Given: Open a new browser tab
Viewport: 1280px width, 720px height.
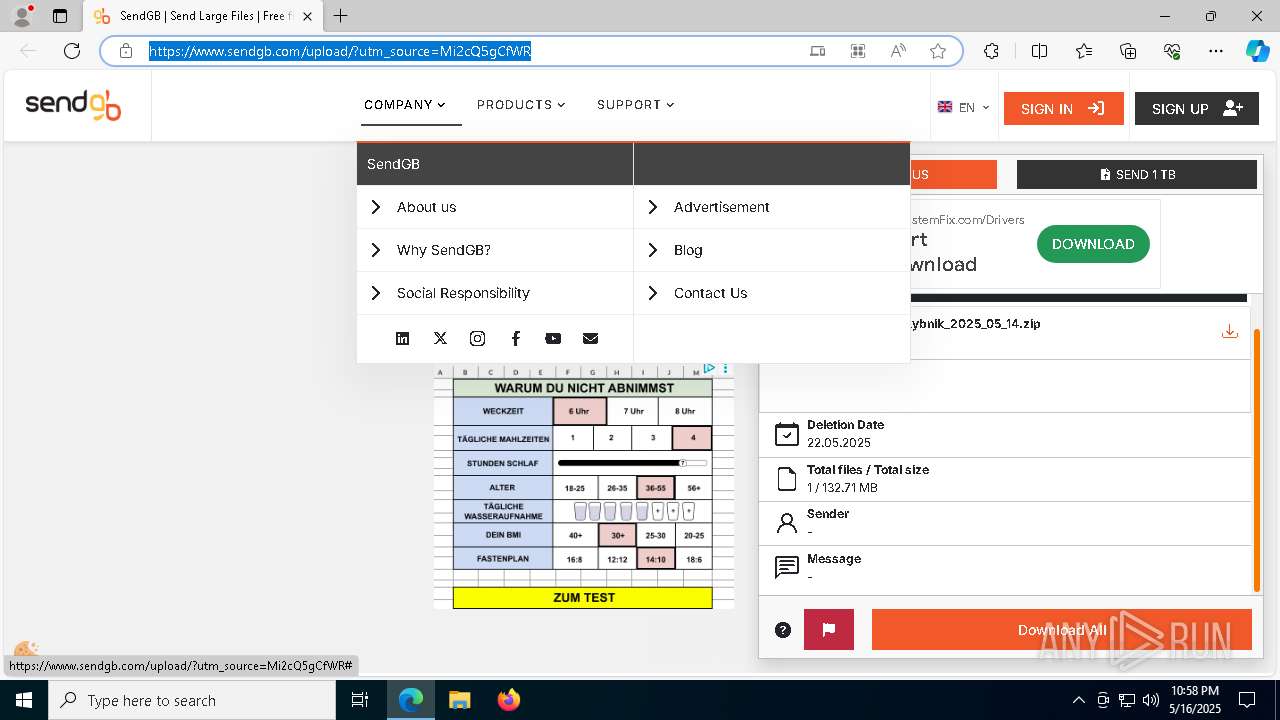Looking at the screenshot, I should [x=341, y=16].
